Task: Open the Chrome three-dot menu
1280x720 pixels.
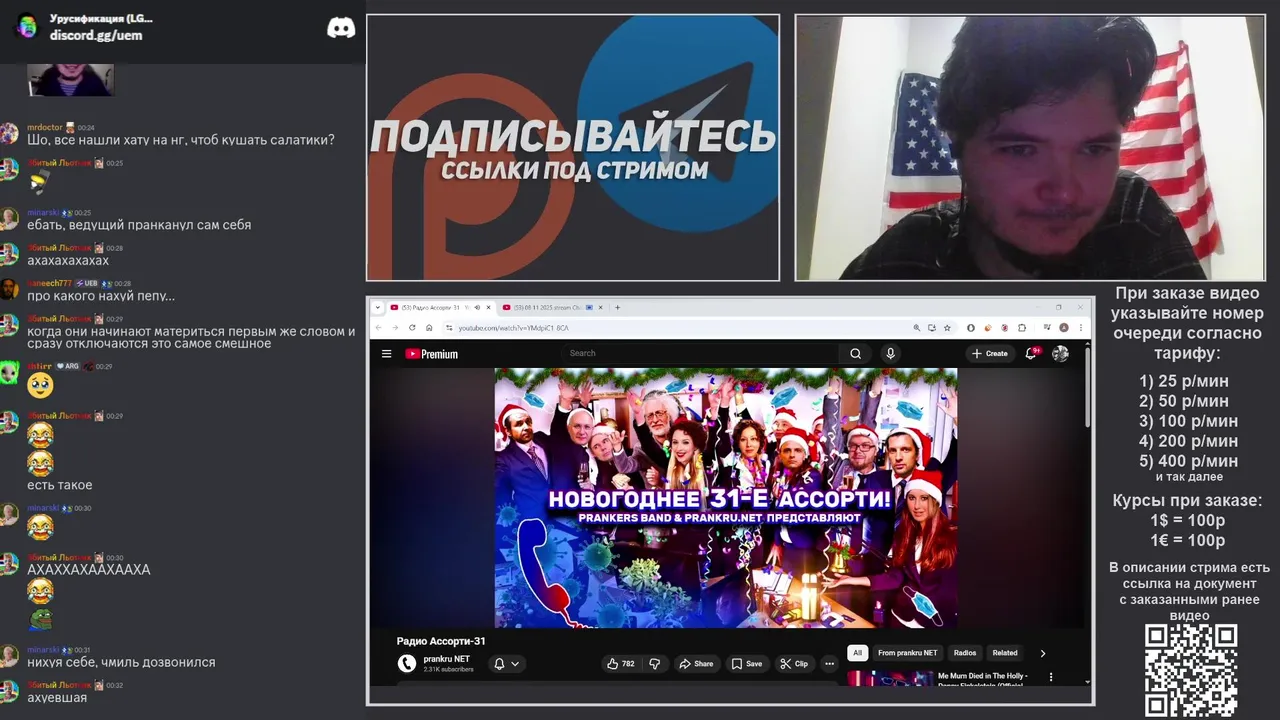Action: click(x=1081, y=328)
